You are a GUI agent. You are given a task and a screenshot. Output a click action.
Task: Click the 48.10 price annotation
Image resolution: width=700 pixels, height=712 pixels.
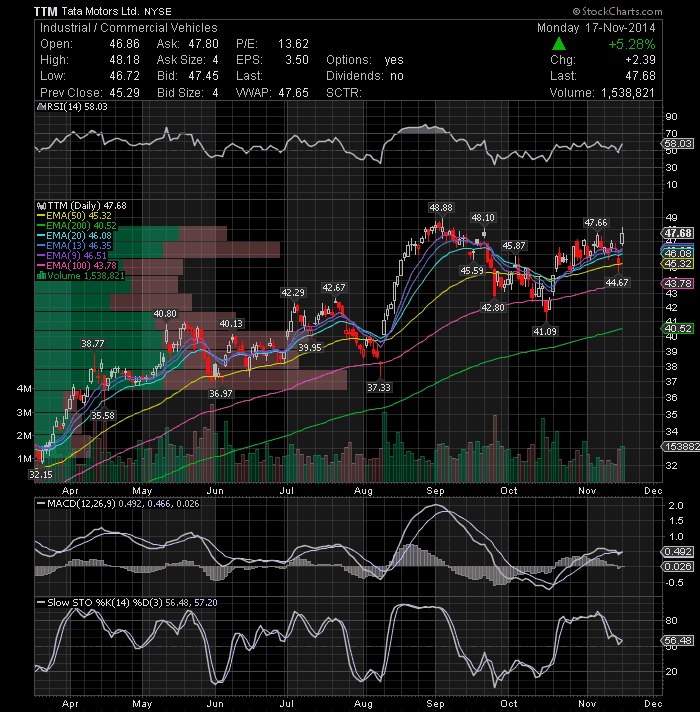click(483, 218)
